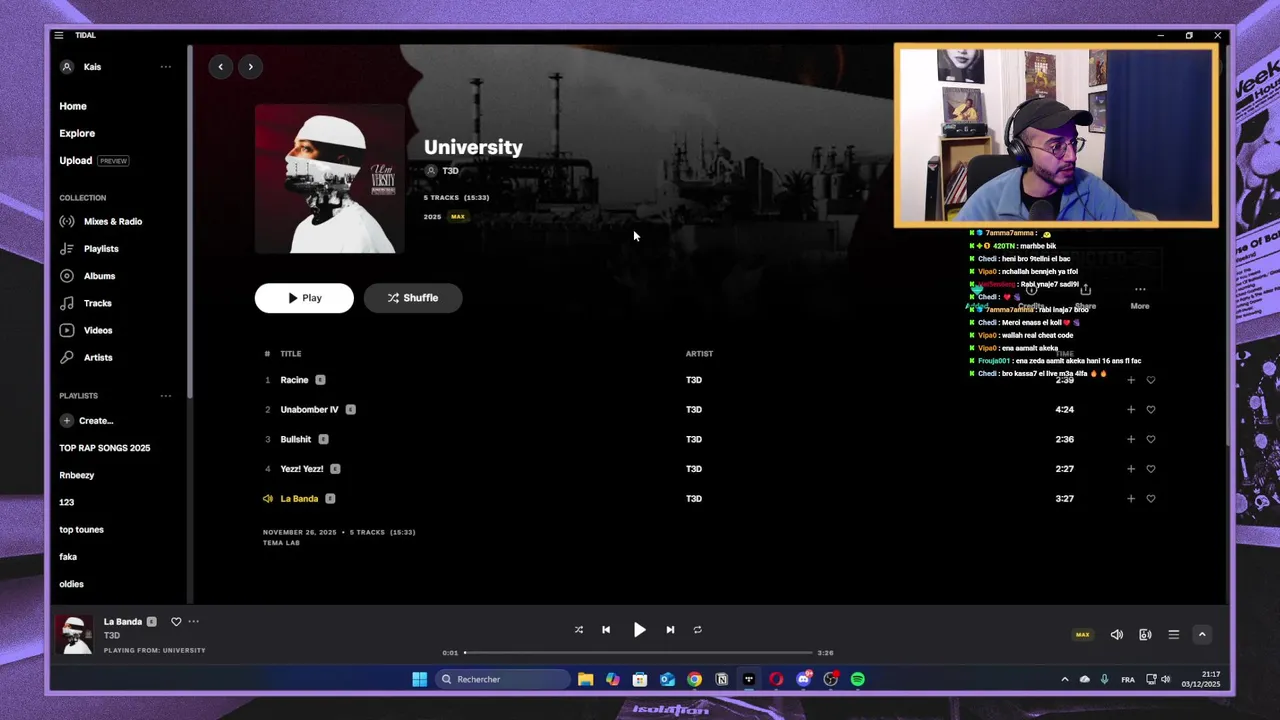Shuffle the University album
Image resolution: width=1280 pixels, height=720 pixels.
coord(413,298)
